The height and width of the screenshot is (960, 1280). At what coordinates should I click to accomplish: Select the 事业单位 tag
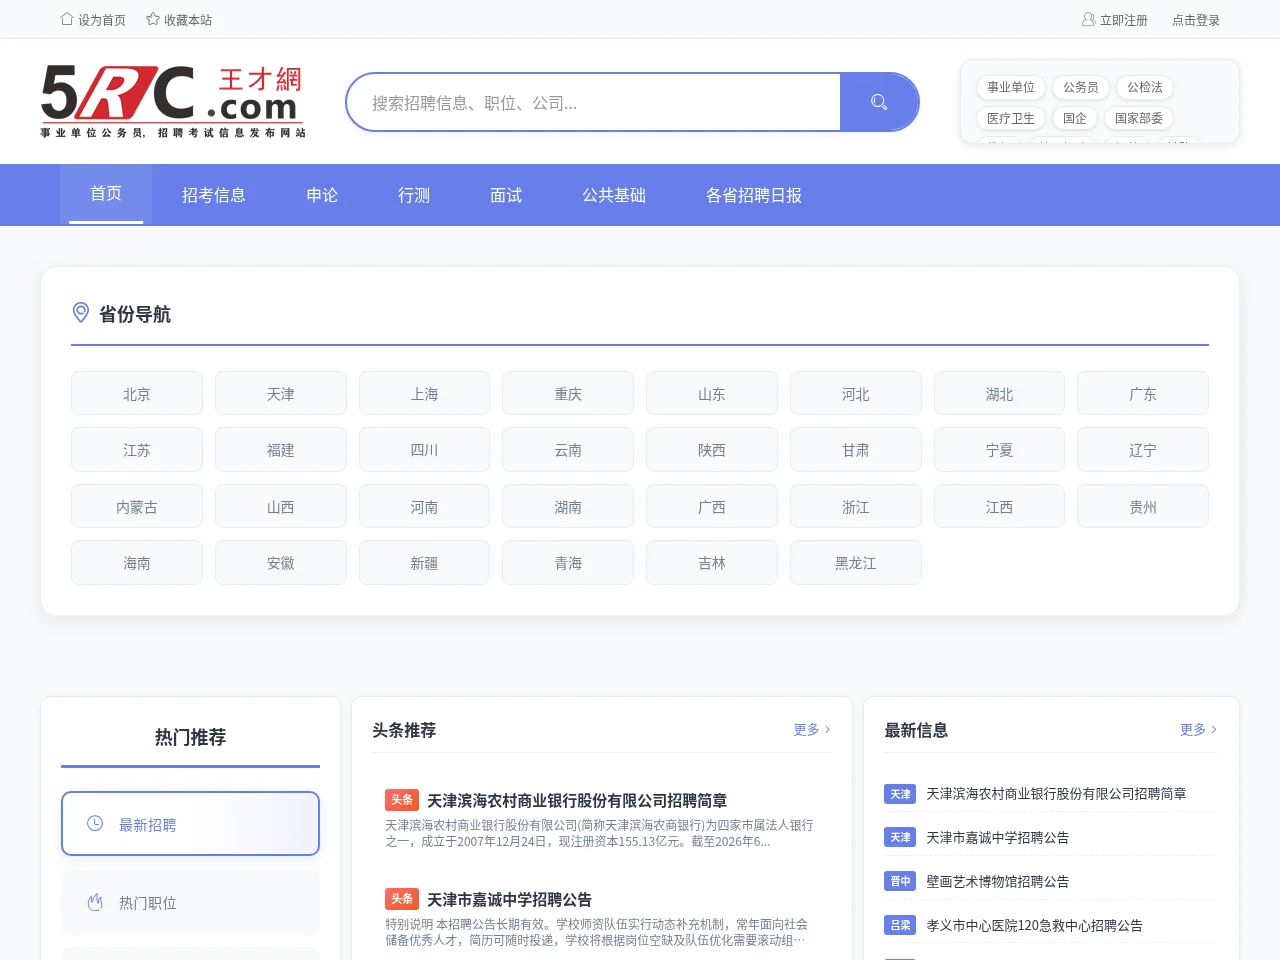1011,87
